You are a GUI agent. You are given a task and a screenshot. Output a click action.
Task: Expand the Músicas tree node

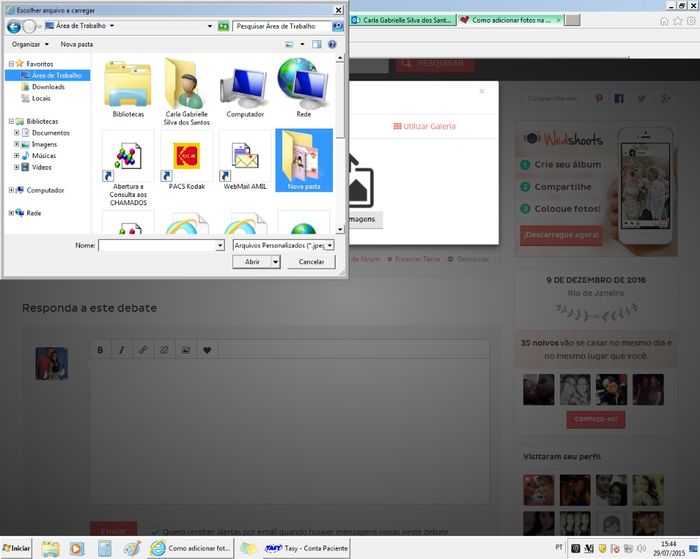pos(17,155)
